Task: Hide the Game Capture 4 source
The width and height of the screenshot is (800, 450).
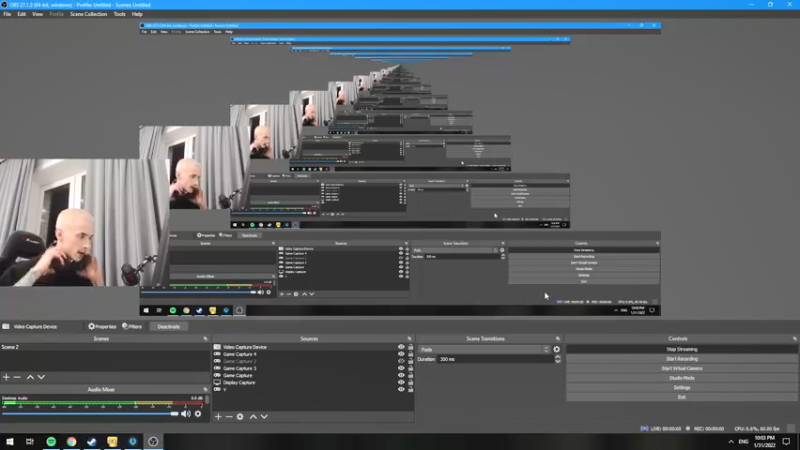Action: coord(401,354)
